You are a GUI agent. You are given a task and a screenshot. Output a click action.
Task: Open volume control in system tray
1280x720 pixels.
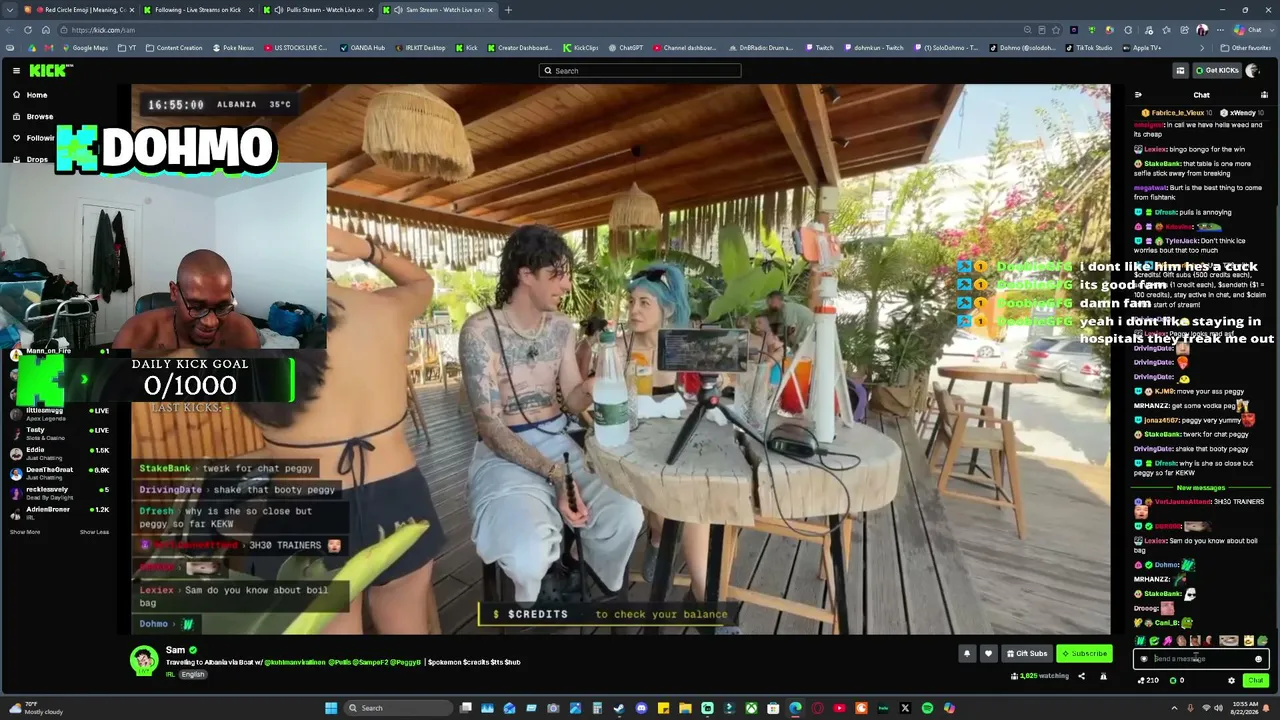[1220, 708]
